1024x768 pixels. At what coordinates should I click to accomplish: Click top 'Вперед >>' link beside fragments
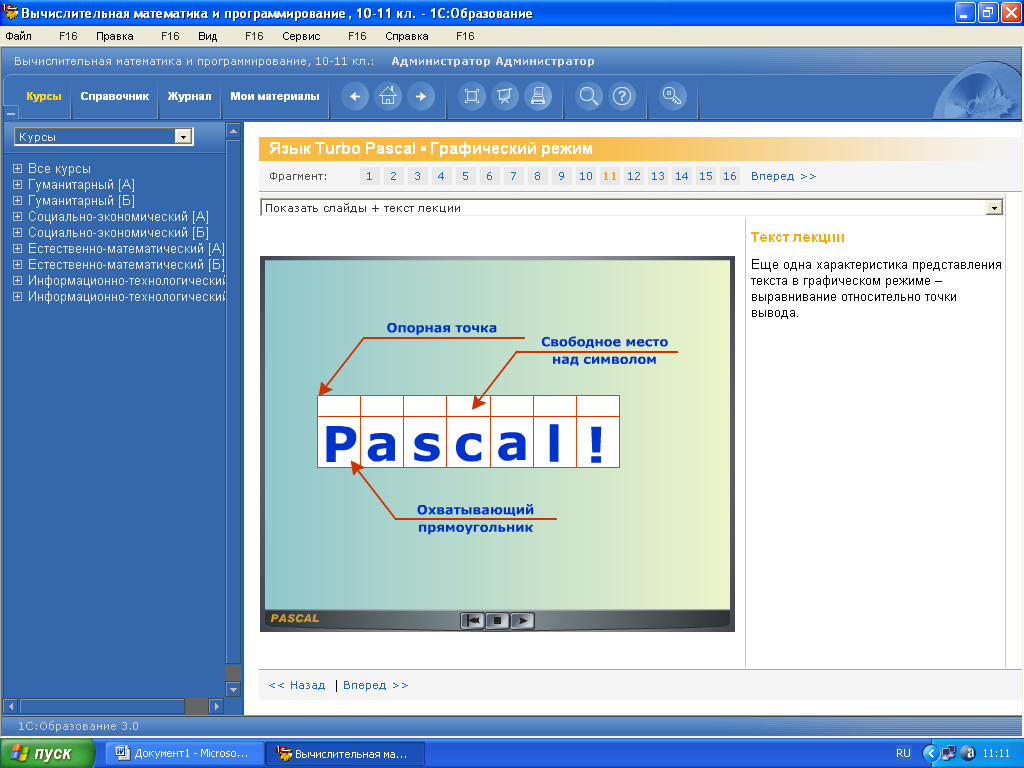pos(784,176)
